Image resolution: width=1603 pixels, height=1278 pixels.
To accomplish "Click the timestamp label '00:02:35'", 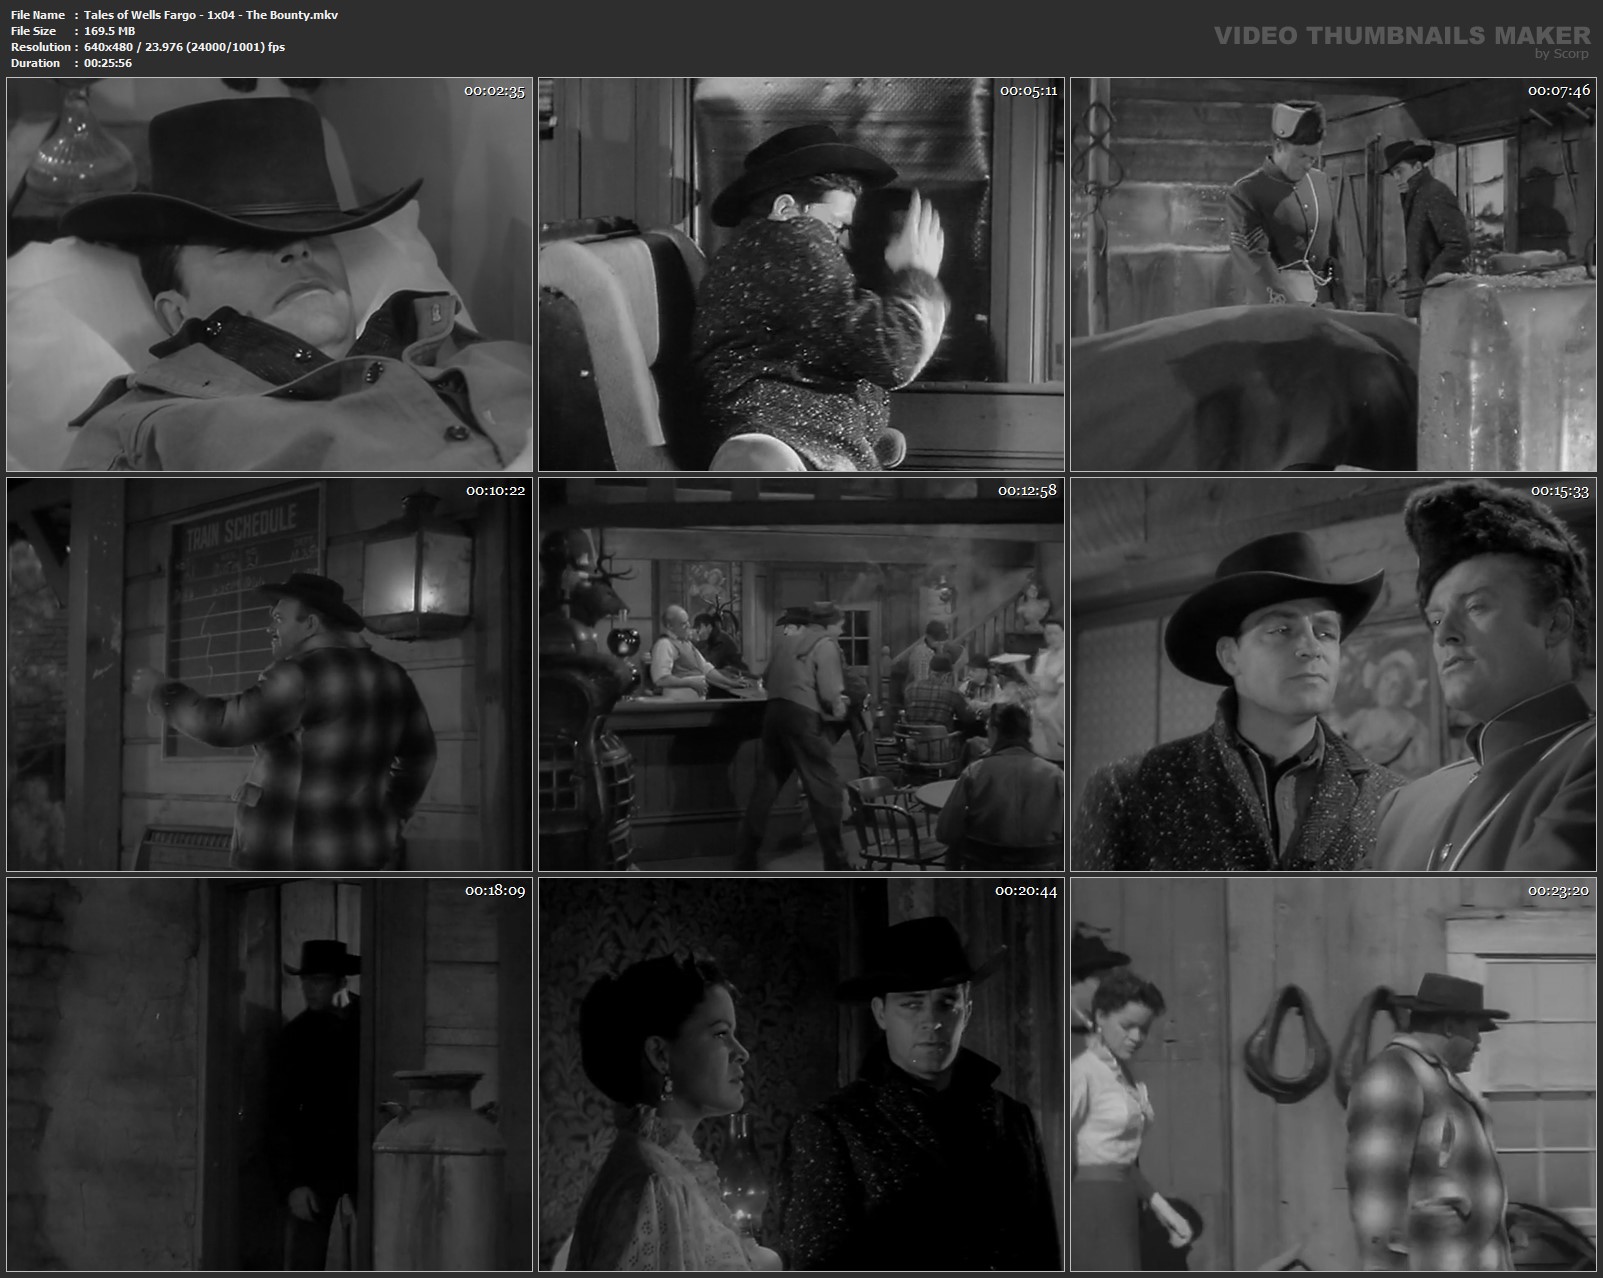I will point(494,91).
